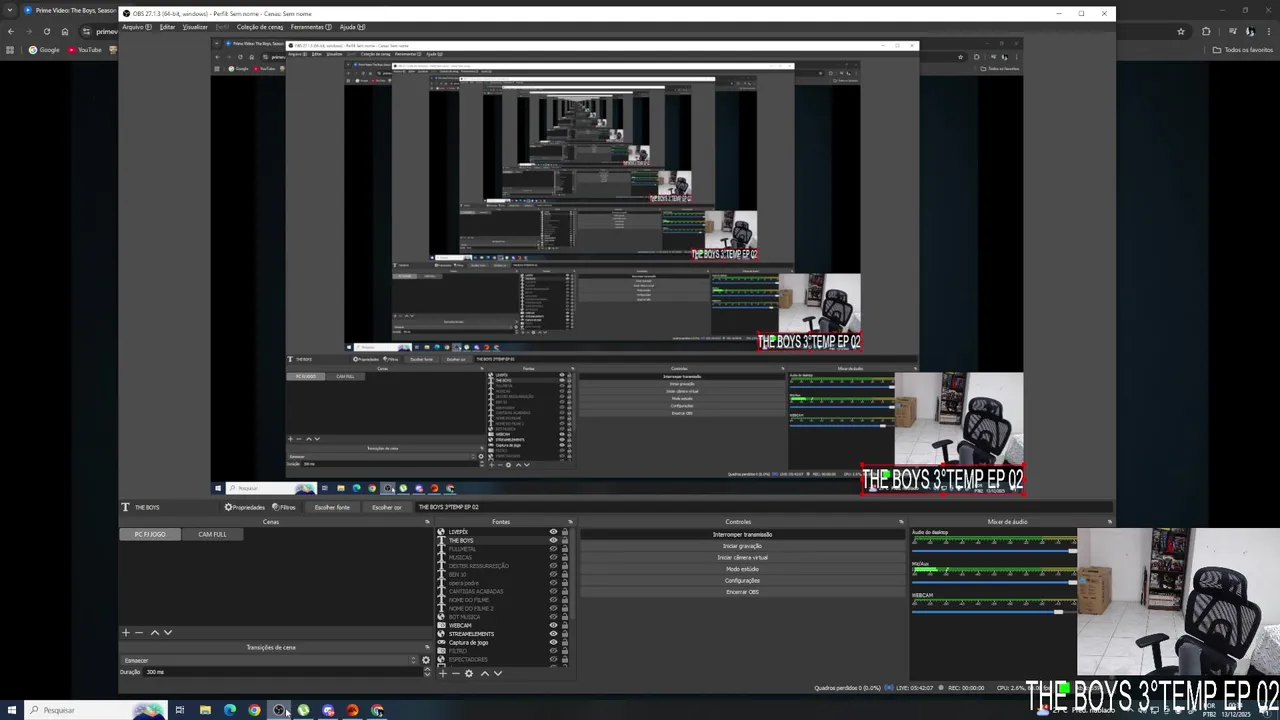Open the Coleção de cenas menu
Viewport: 1280px width, 720px height.
tap(260, 27)
